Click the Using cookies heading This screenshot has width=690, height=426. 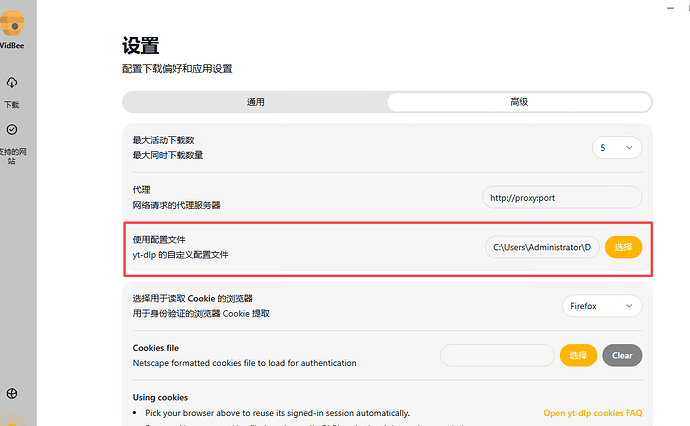[x=160, y=397]
